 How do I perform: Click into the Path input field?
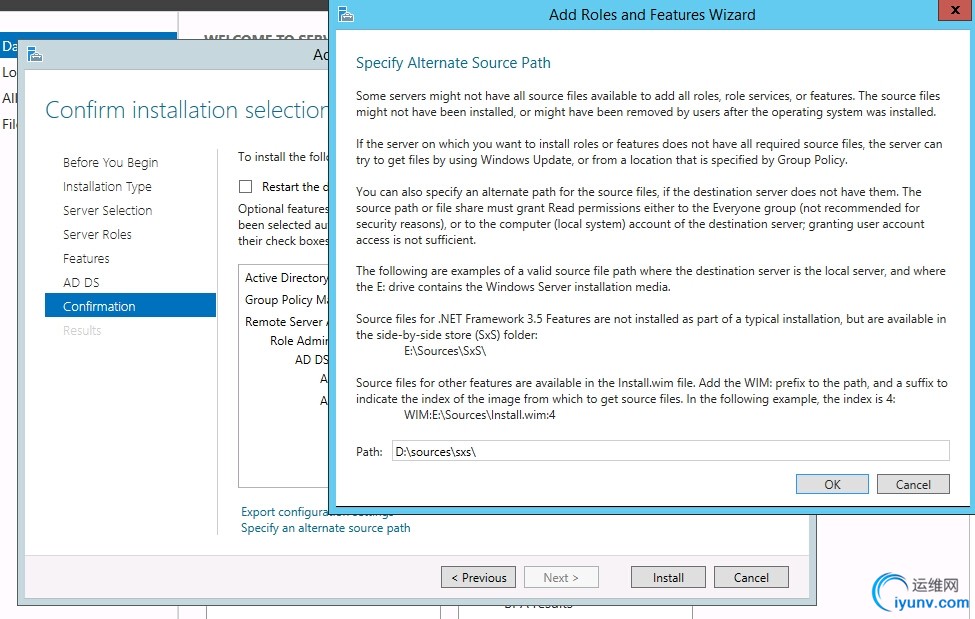point(670,451)
